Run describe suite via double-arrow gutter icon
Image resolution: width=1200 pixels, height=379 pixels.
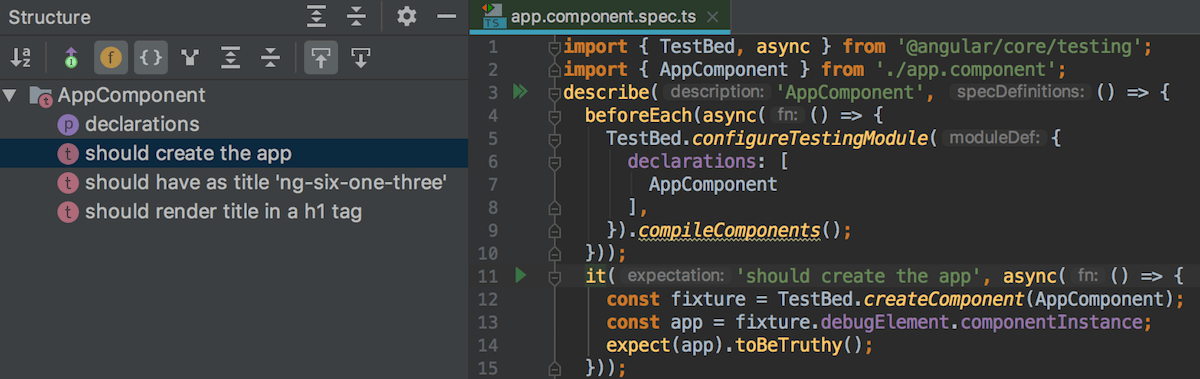519,93
